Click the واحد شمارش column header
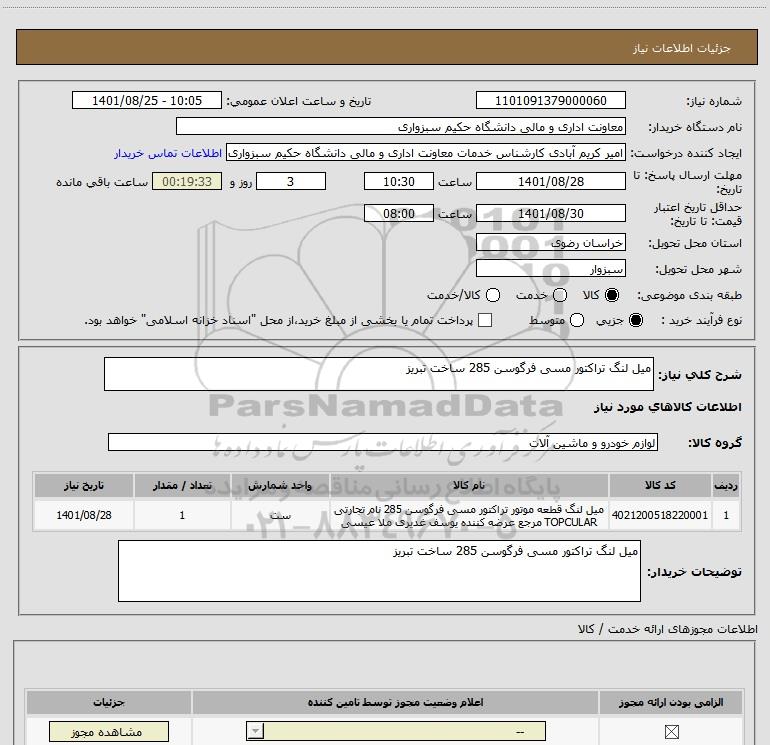770x745 pixels. click(280, 486)
